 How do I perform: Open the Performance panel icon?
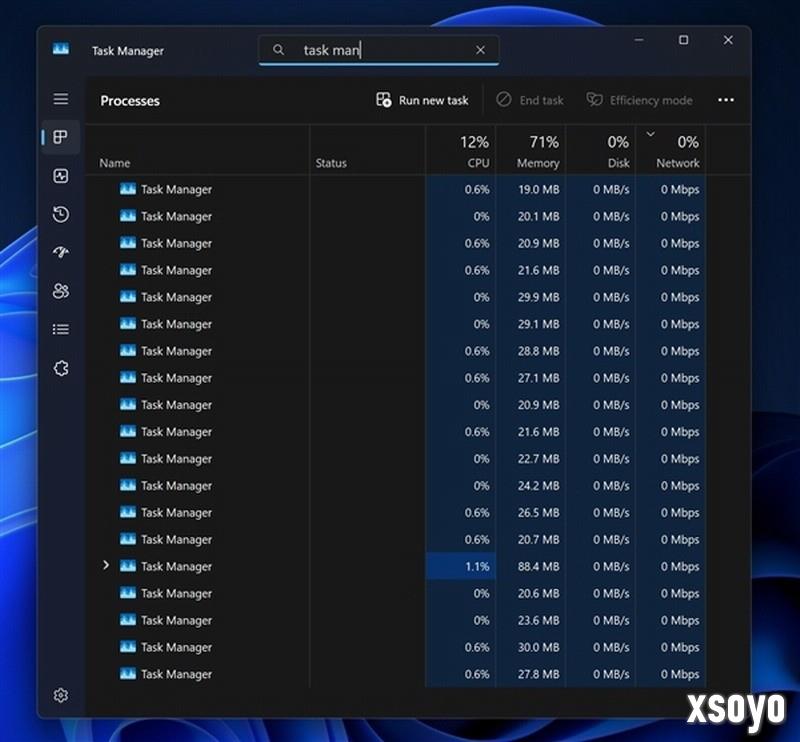coord(60,176)
